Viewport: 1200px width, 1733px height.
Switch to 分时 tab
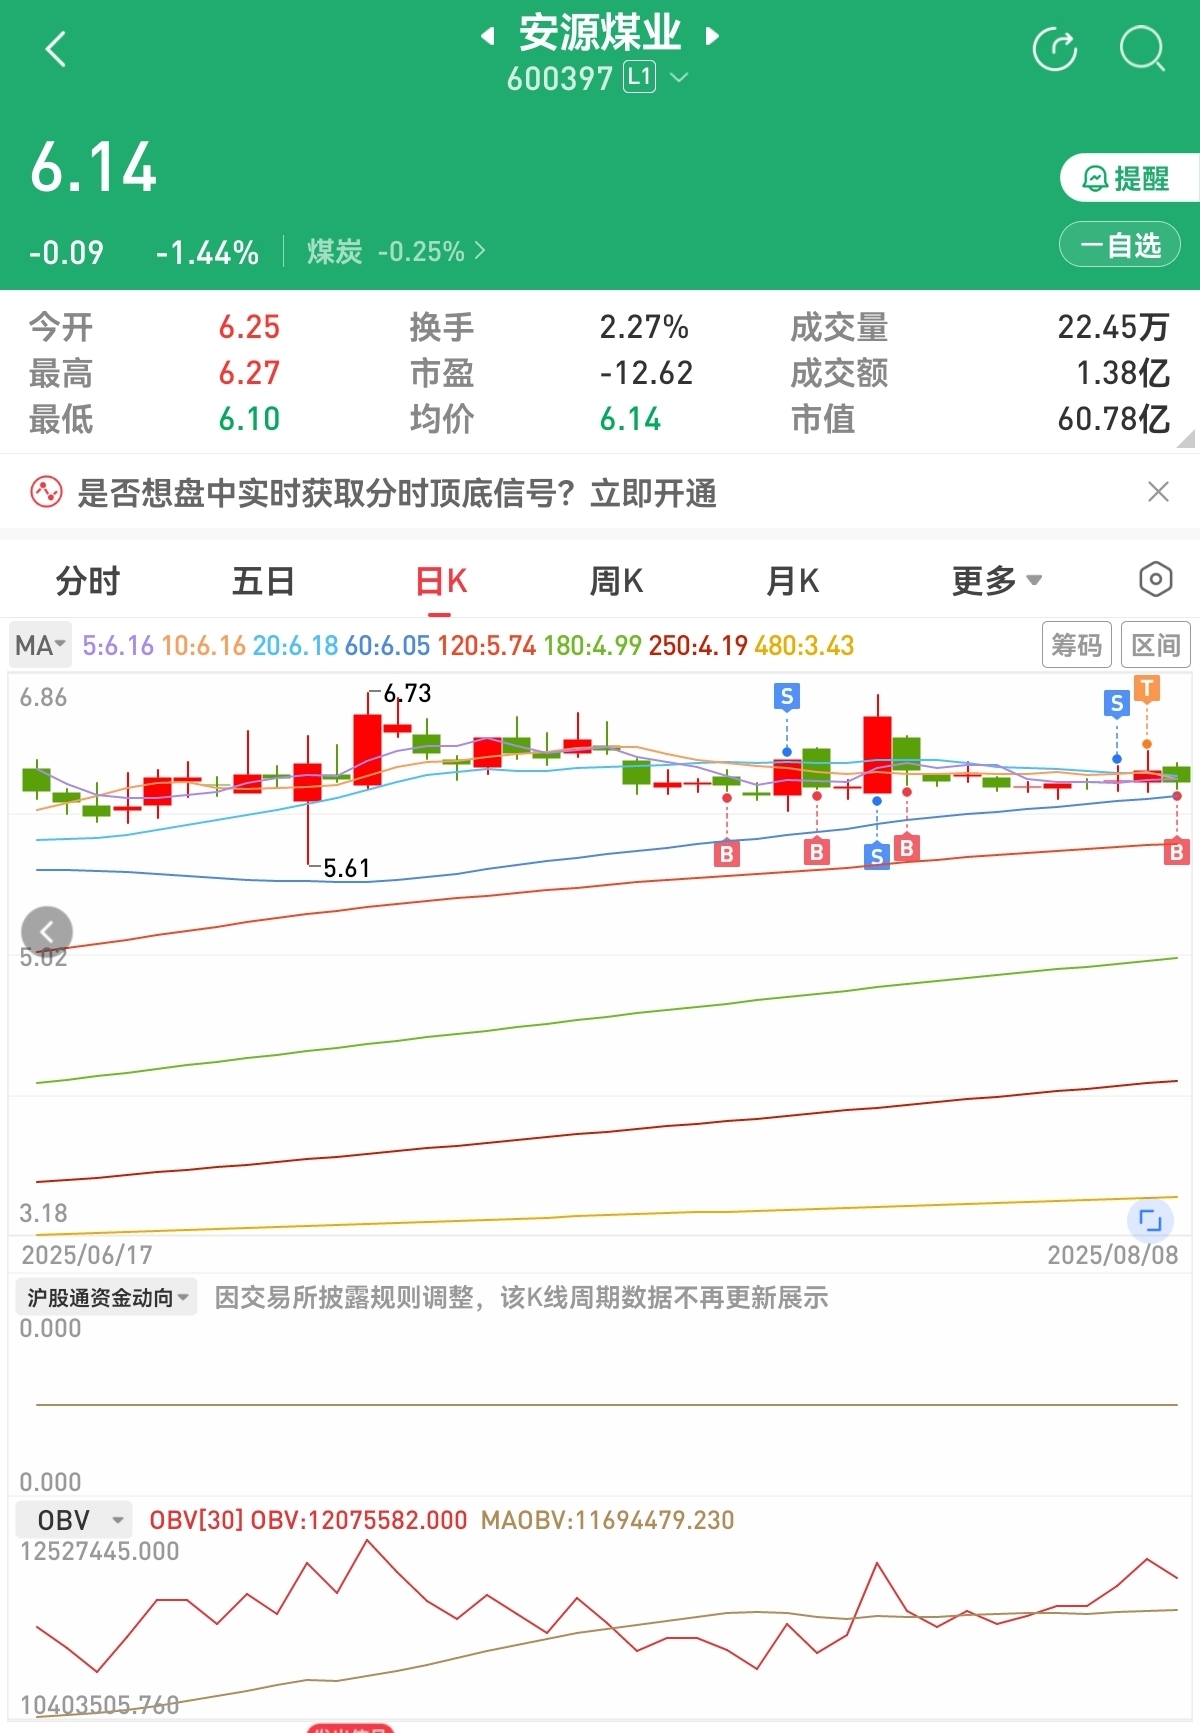pyautogui.click(x=88, y=580)
